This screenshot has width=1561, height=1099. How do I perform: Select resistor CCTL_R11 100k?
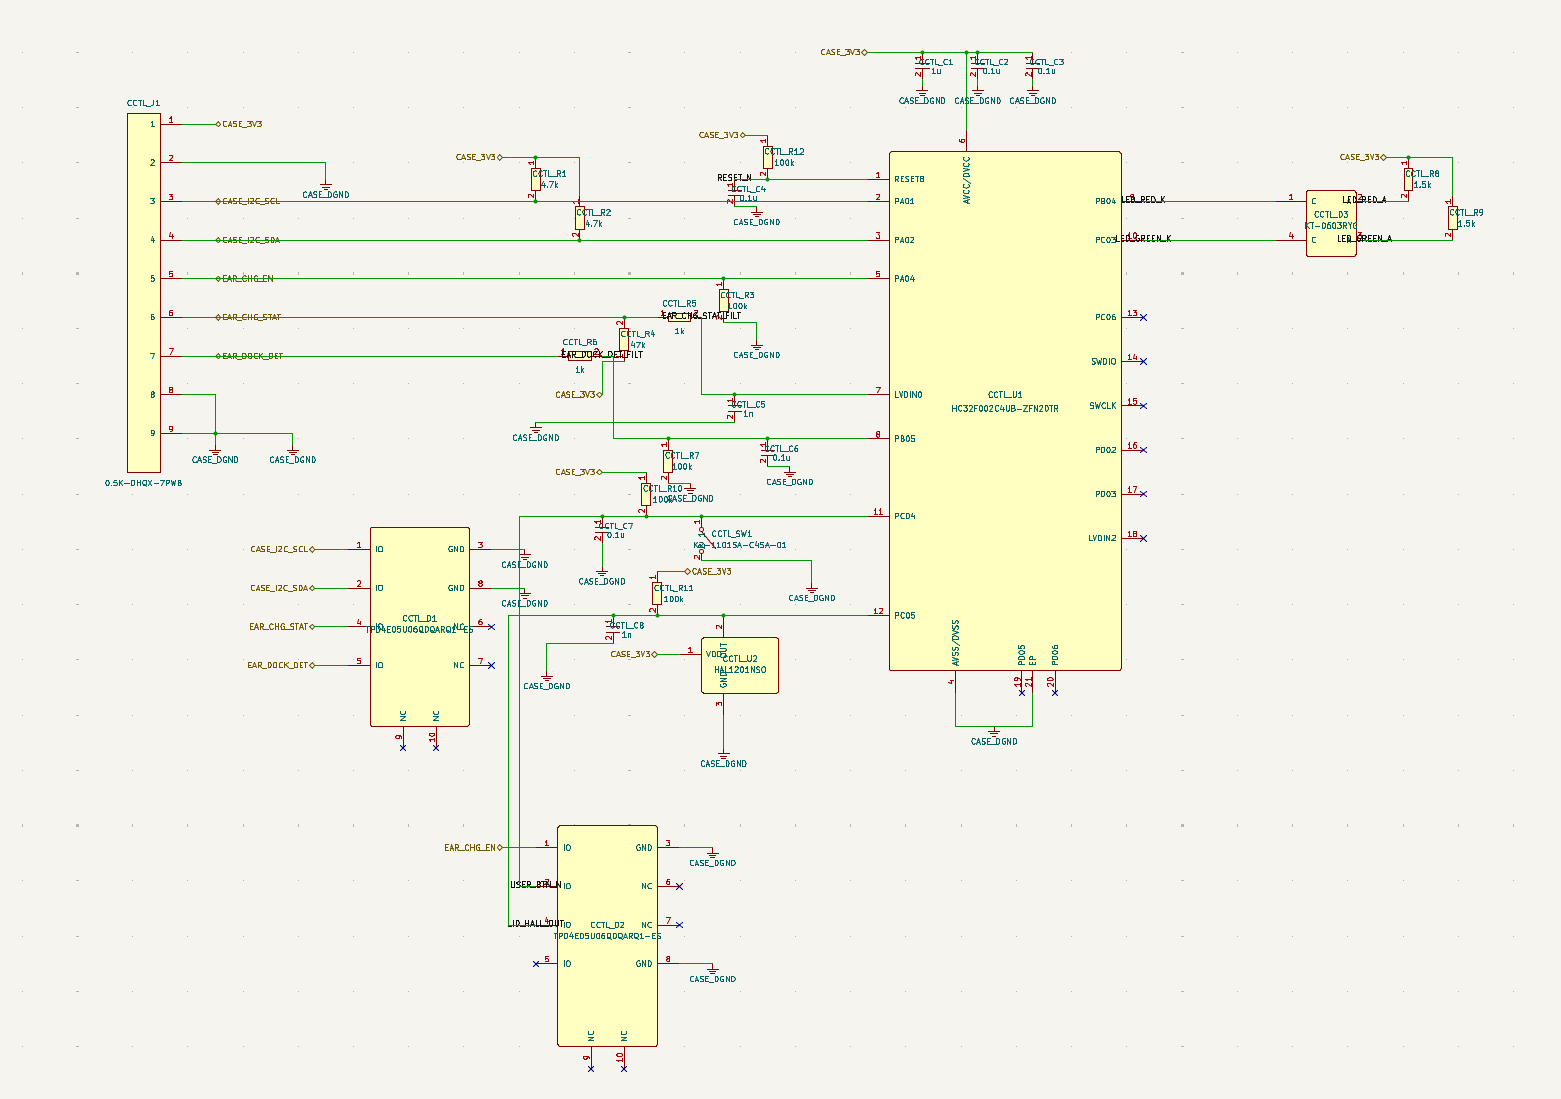click(657, 593)
